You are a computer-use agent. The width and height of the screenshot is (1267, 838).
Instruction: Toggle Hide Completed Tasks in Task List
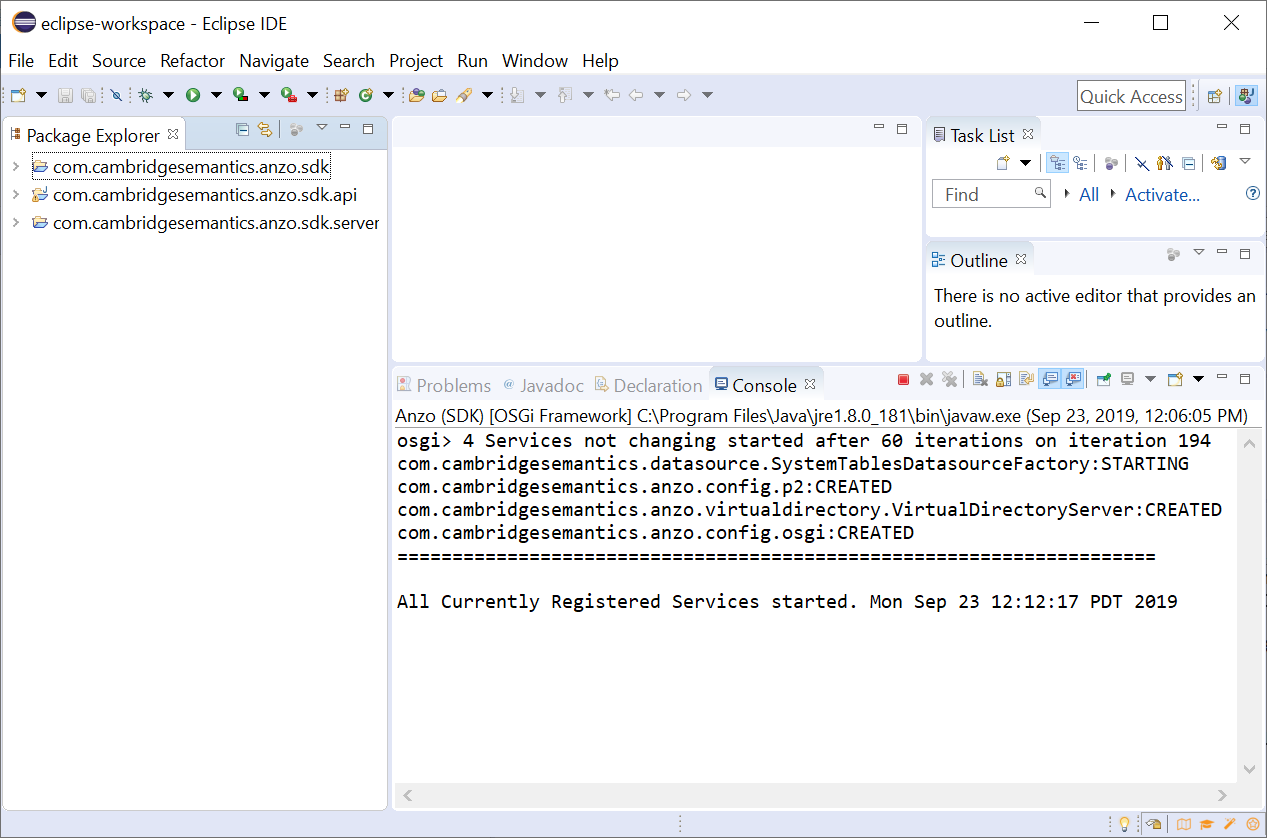[x=1141, y=163]
